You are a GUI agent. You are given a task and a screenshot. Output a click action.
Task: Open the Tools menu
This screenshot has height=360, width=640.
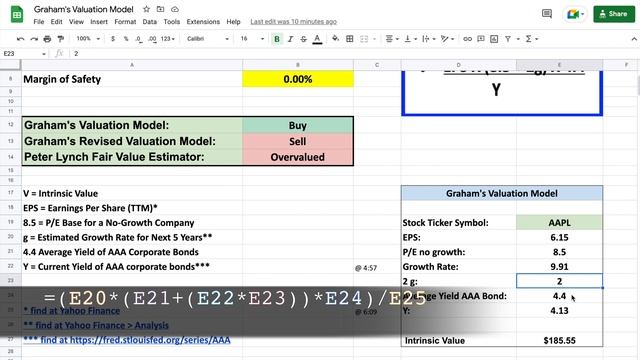click(x=171, y=22)
